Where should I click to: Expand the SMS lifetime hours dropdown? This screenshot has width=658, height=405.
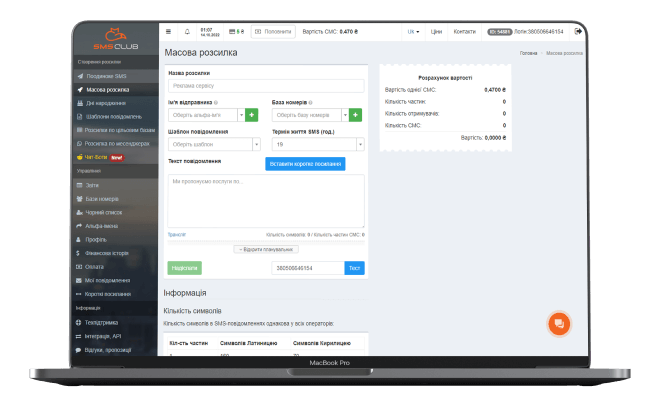[x=317, y=144]
